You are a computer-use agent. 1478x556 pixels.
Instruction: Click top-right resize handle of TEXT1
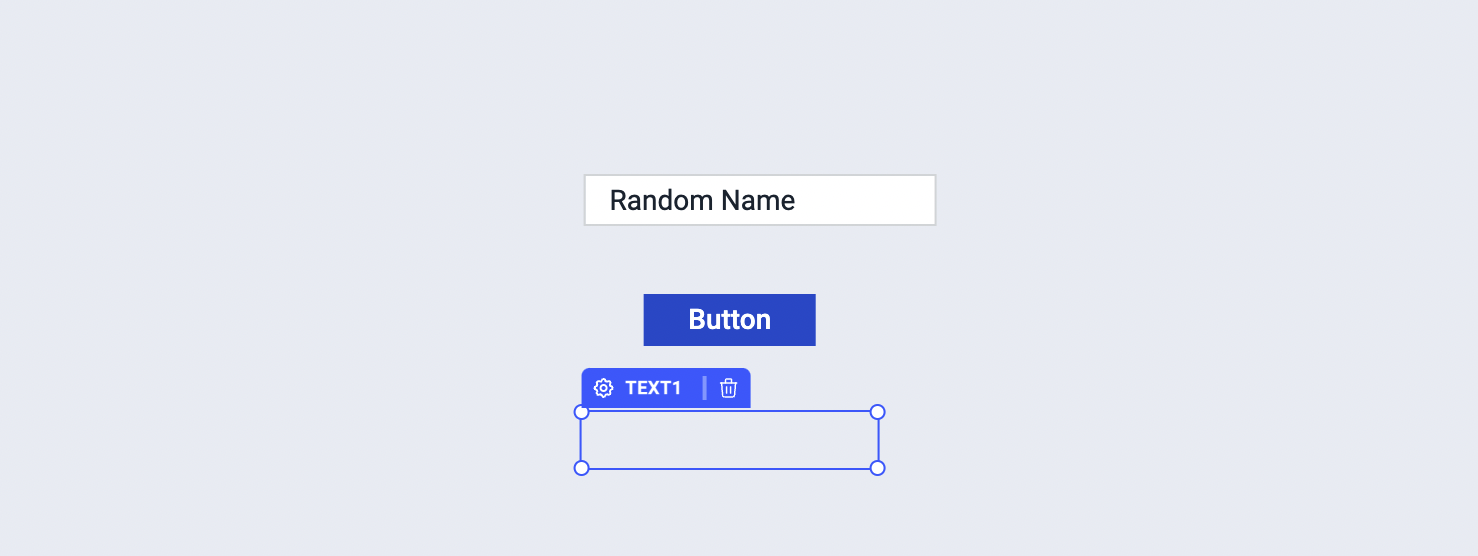[877, 412]
